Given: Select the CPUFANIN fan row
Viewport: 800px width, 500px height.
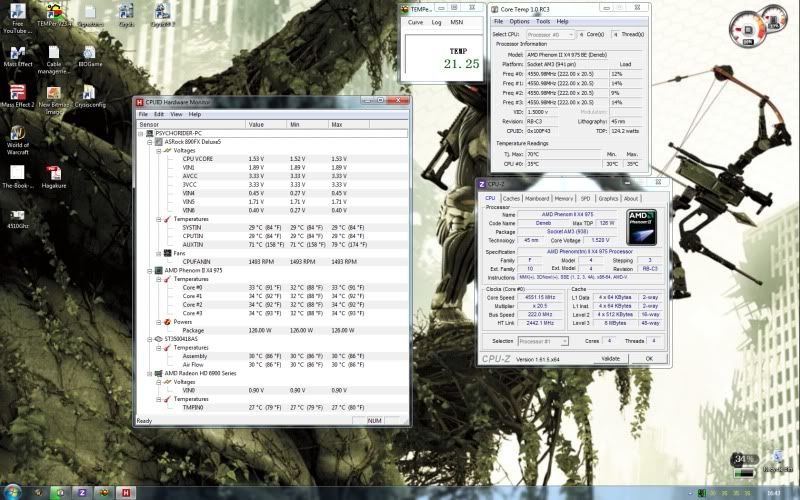Looking at the screenshot, I should (x=272, y=262).
